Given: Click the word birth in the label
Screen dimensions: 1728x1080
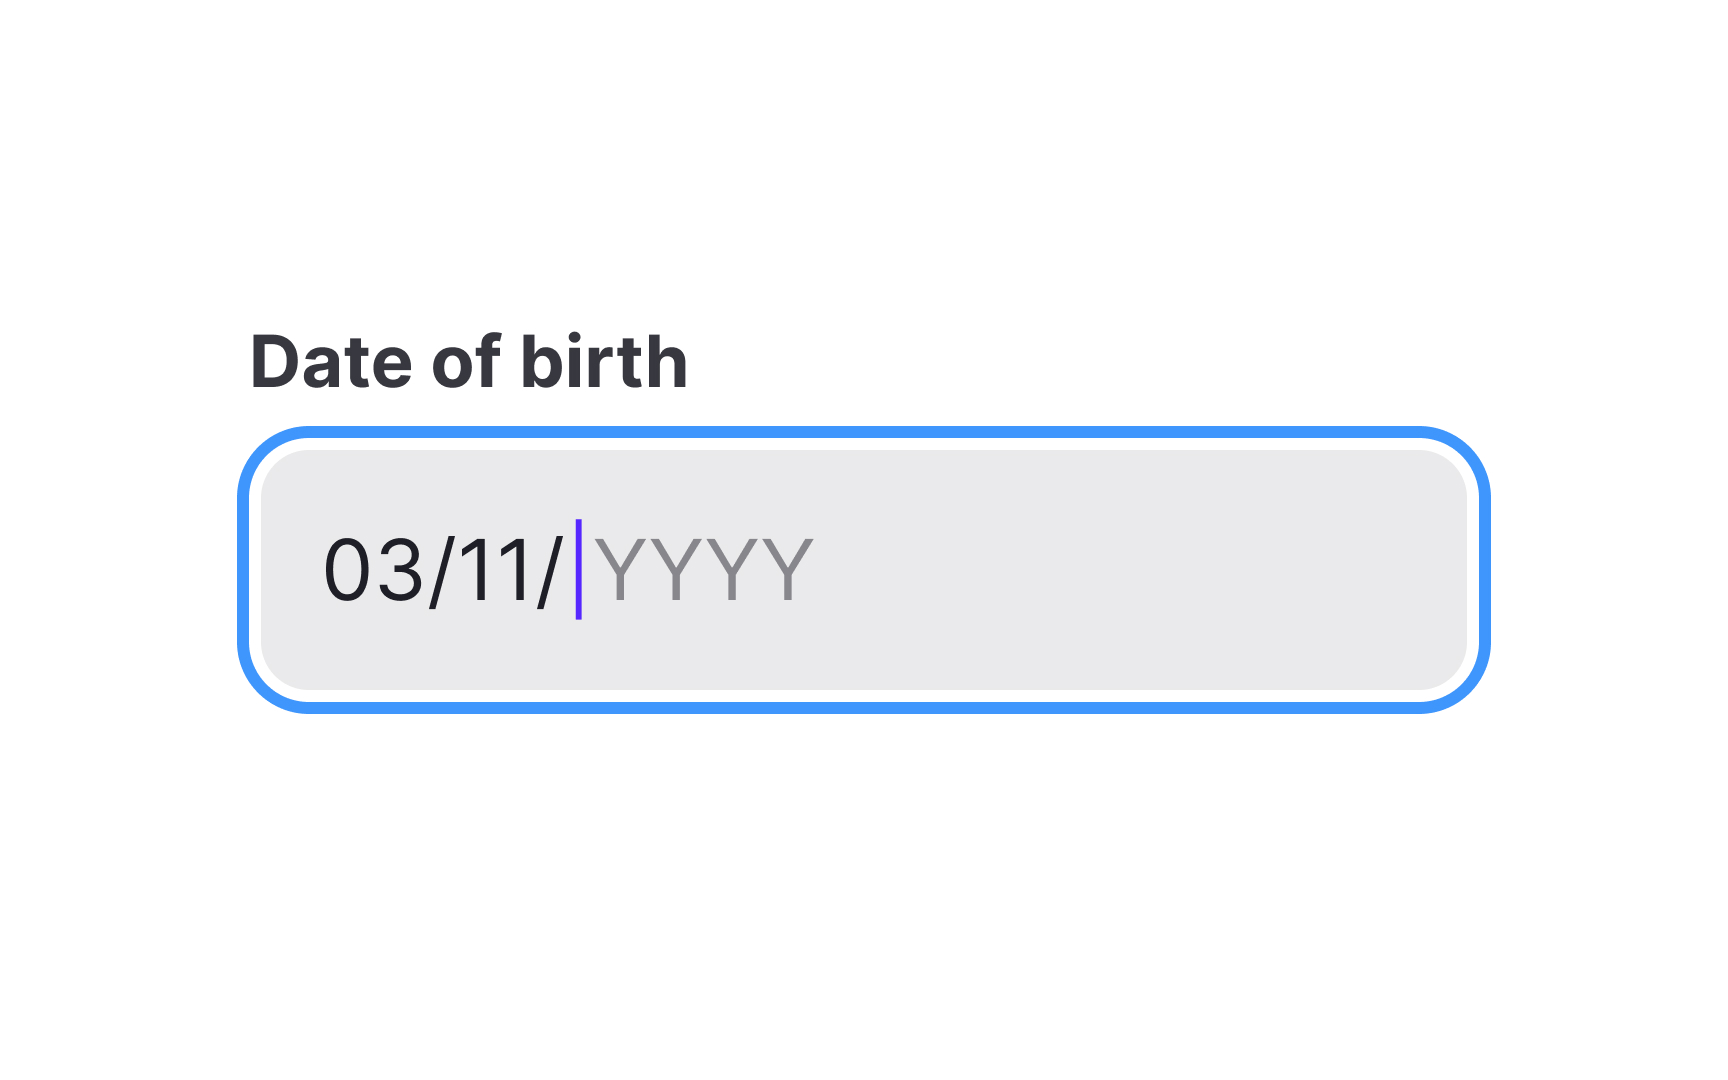Looking at the screenshot, I should click(608, 362).
